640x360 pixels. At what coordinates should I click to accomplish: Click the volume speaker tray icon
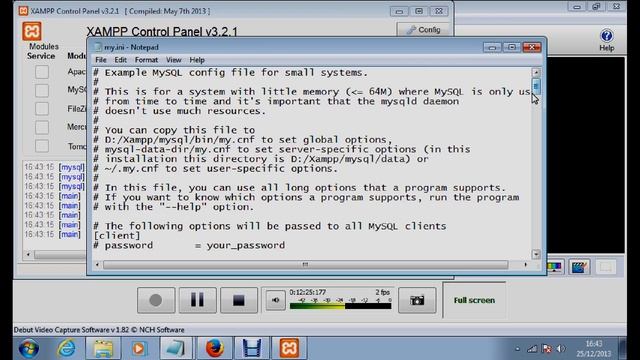tap(561, 349)
